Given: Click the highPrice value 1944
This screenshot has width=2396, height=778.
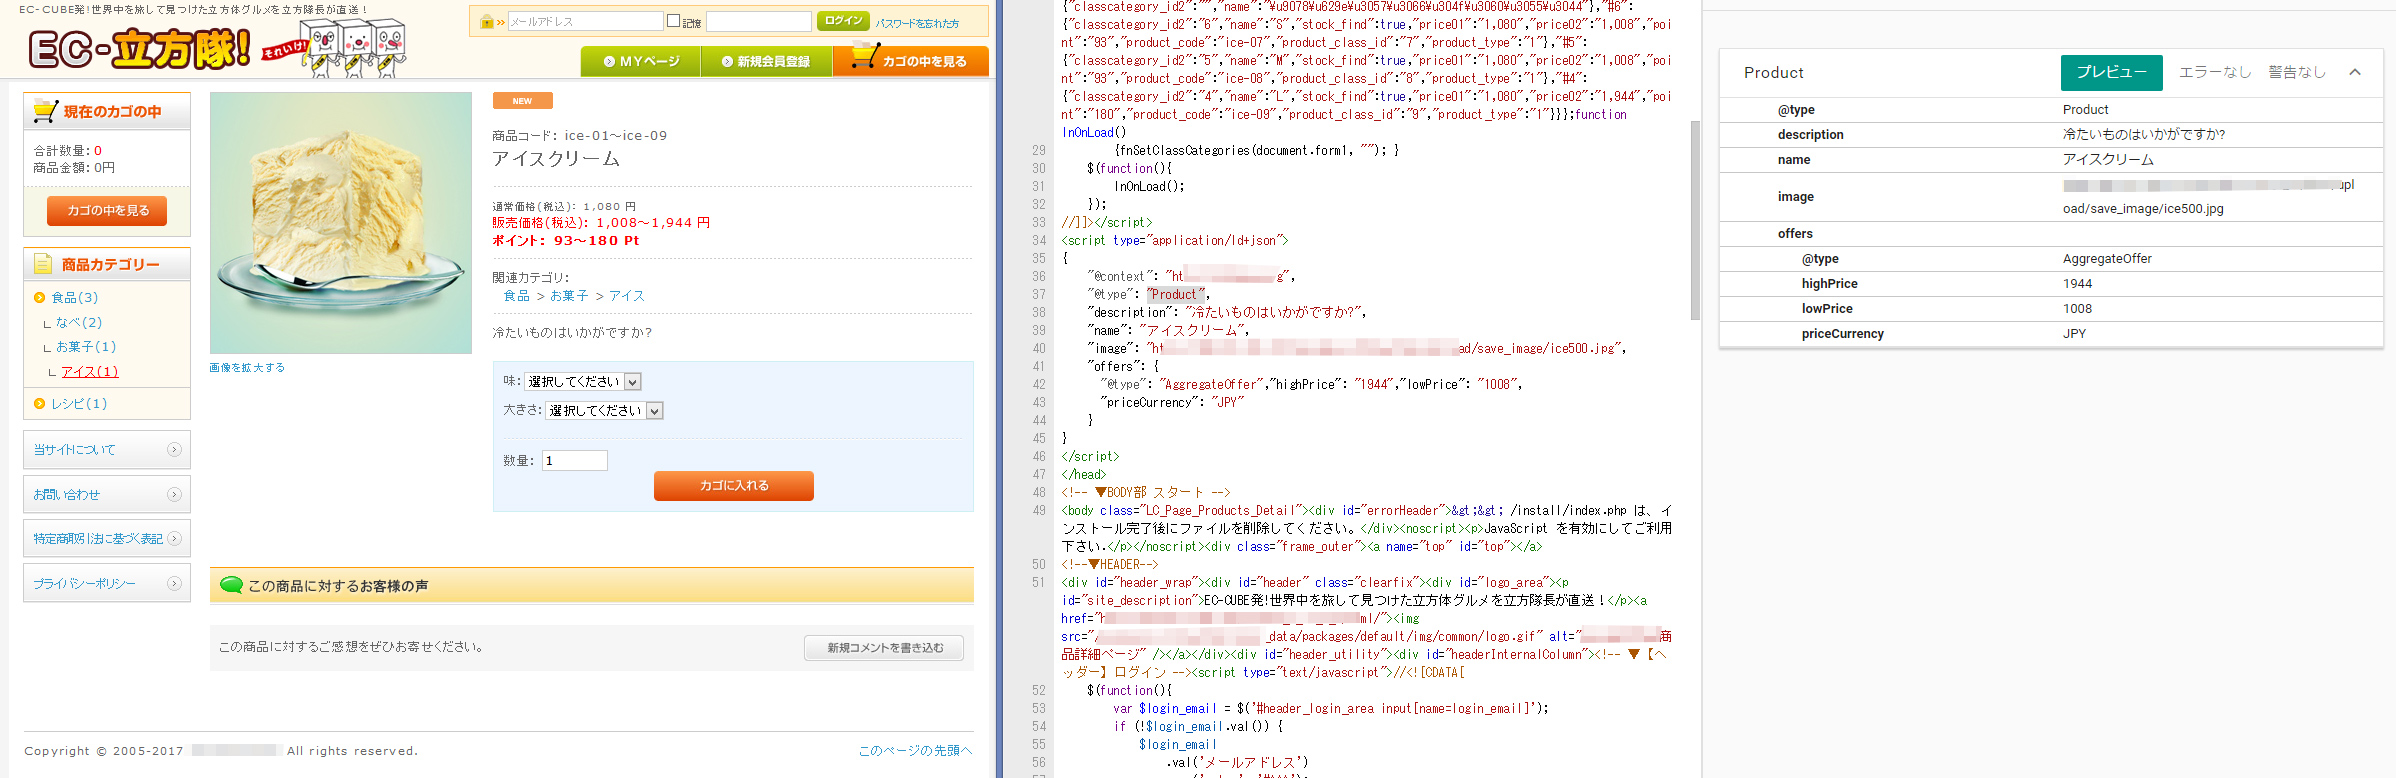Looking at the screenshot, I should point(2077,284).
